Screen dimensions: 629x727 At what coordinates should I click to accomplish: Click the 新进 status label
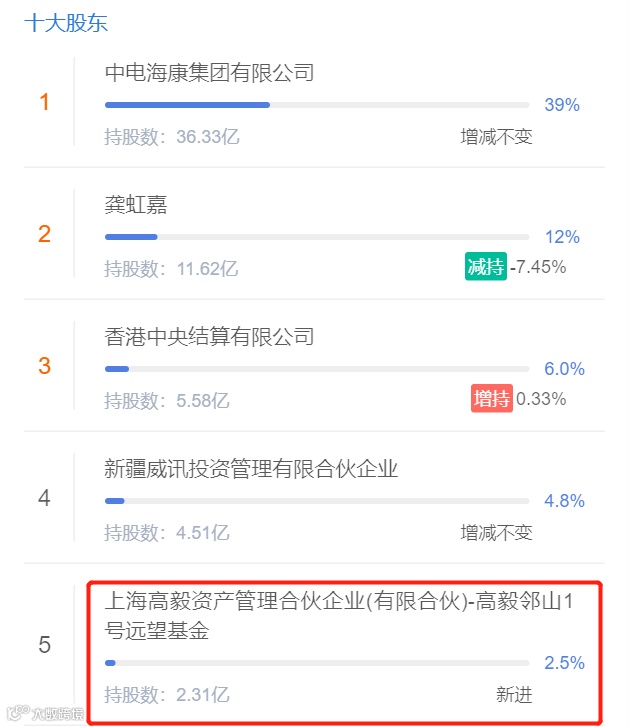click(x=514, y=695)
